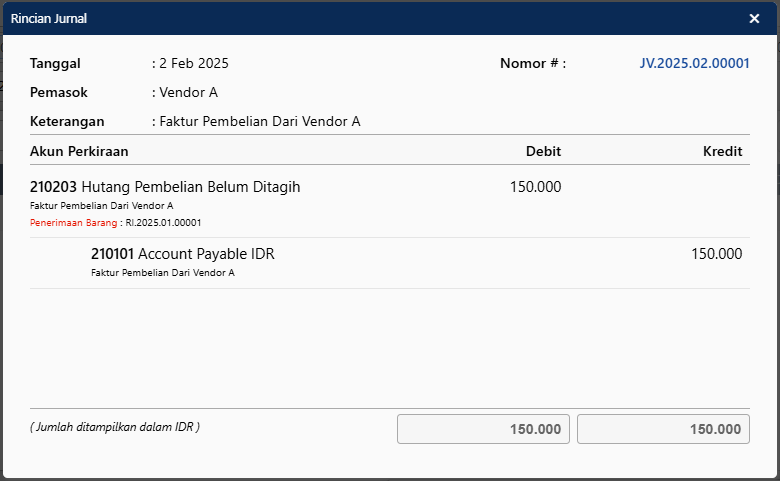Click the total kredit field at bottom
Screen dimensions: 780x481
[663, 429]
